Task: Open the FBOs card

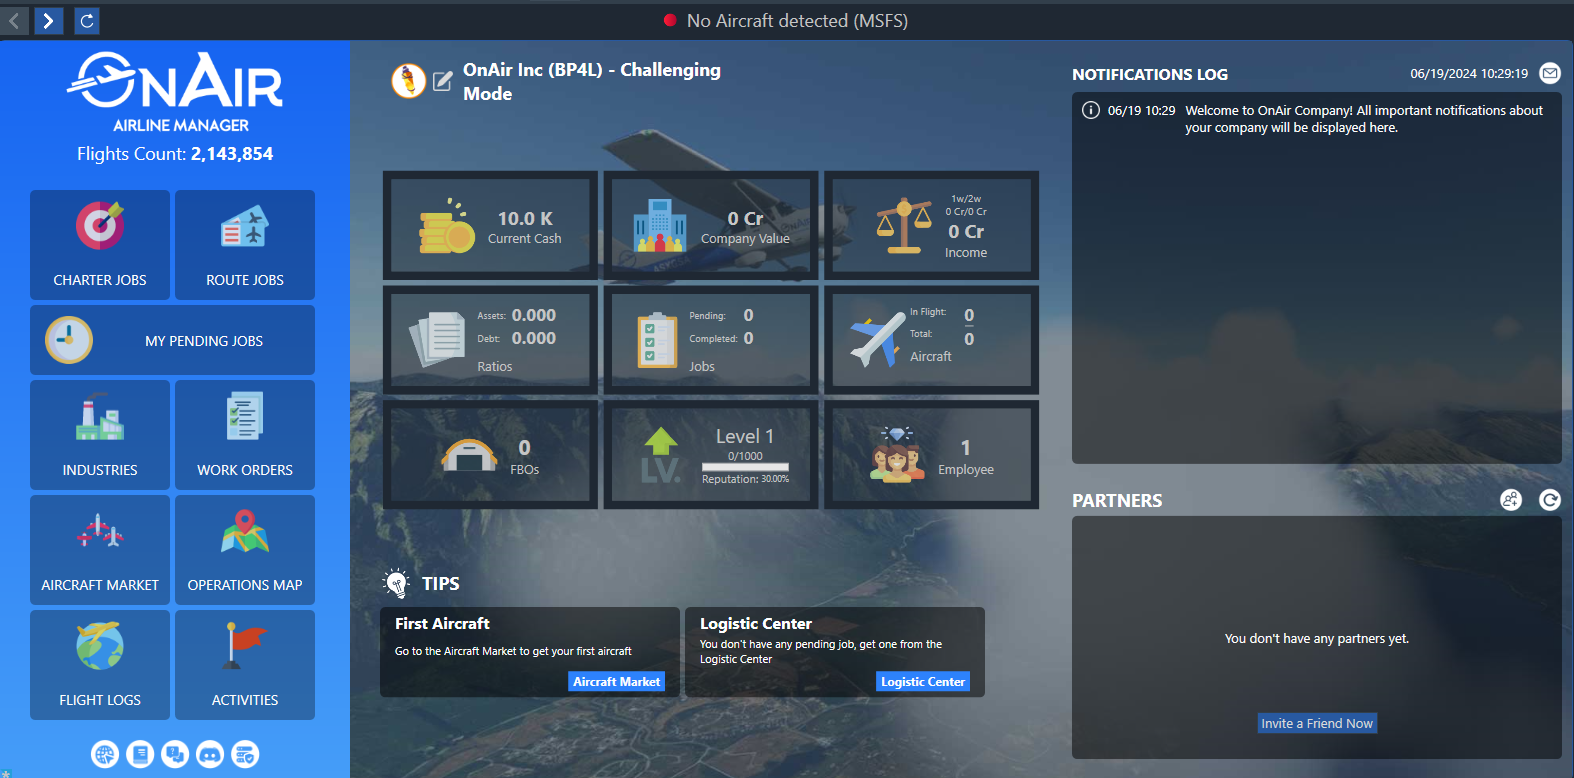Action: point(490,455)
